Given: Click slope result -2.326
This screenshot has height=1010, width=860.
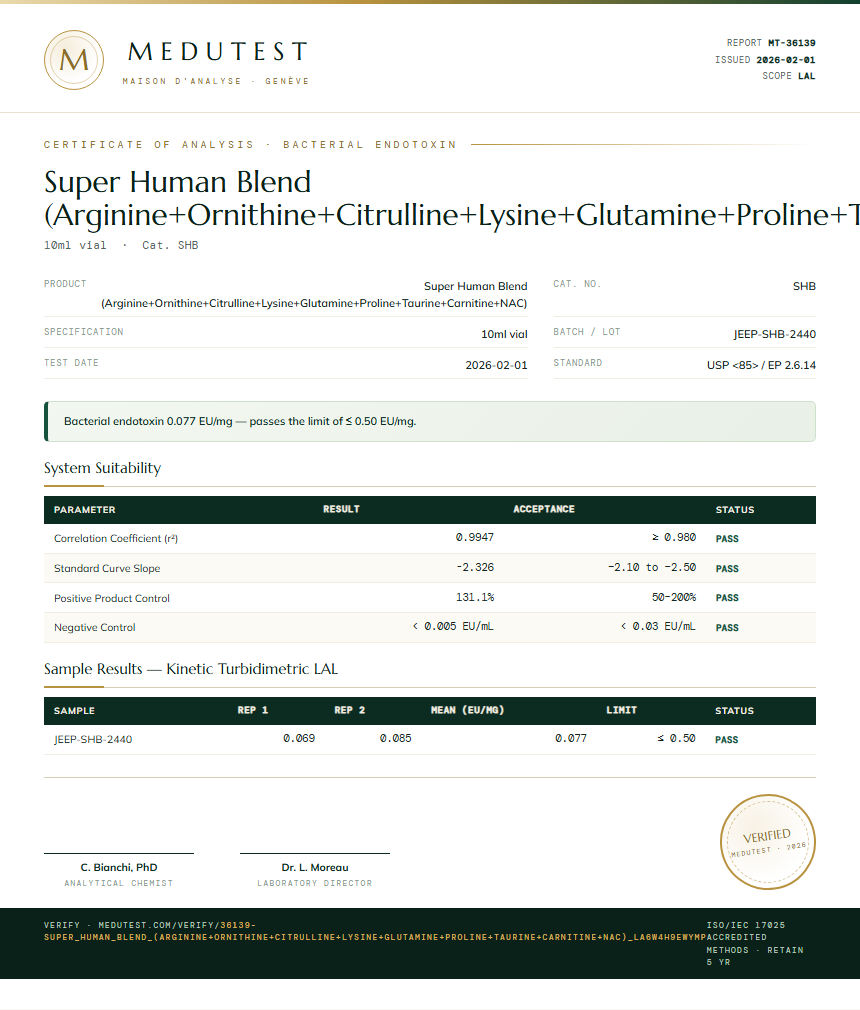Looking at the screenshot, I should [x=475, y=567].
